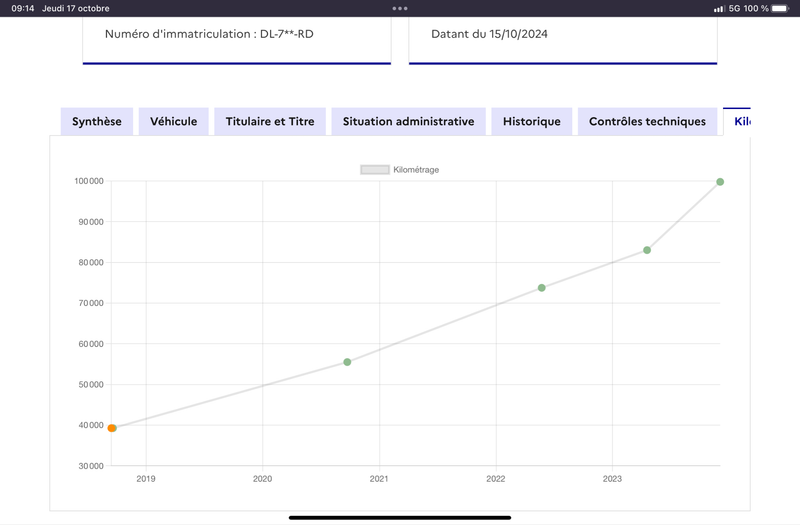Select the green data point near 55 000
Image resolution: width=800 pixels, height=525 pixels.
pyautogui.click(x=347, y=362)
